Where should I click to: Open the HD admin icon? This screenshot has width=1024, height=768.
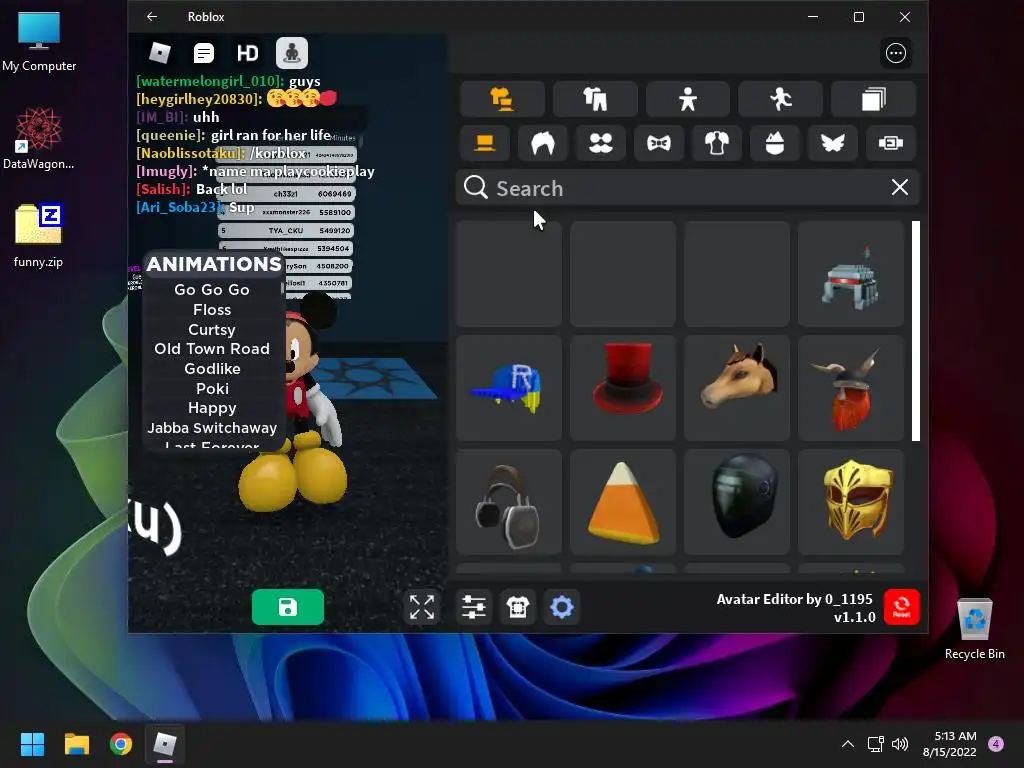coord(248,53)
